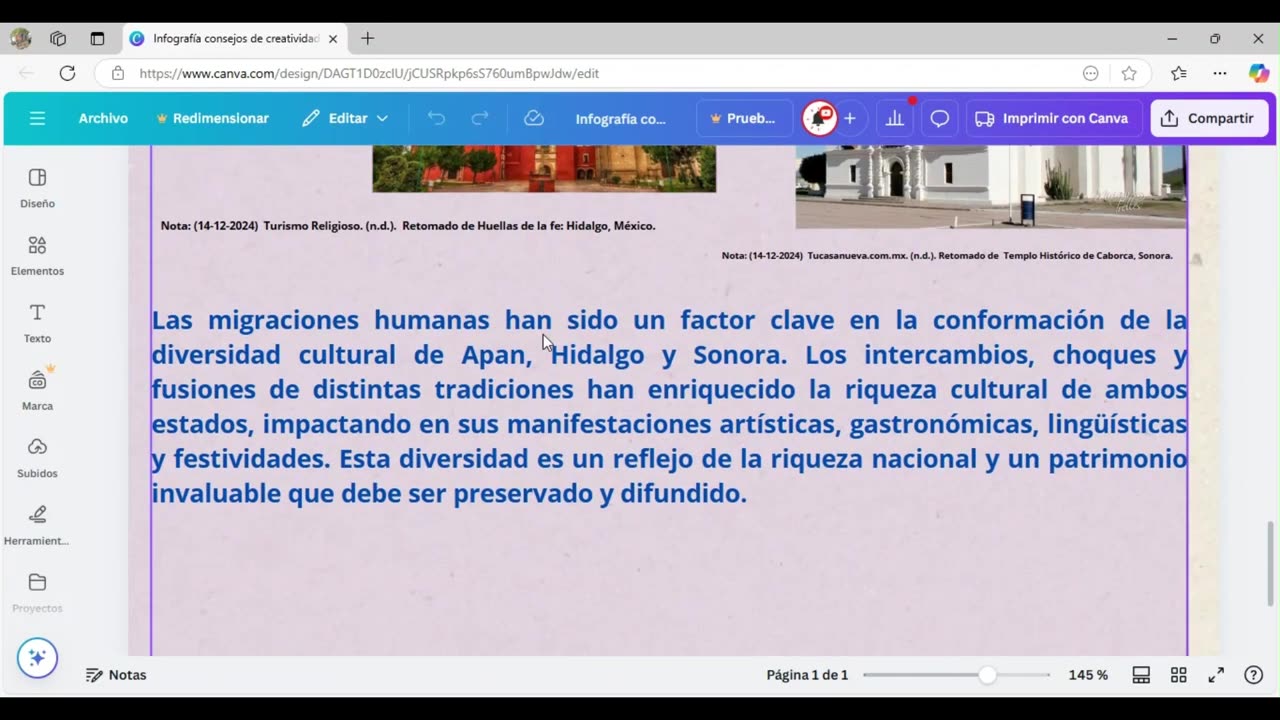This screenshot has width=1280, height=720.
Task: Open the browser workspaces icon
Action: click(58, 38)
